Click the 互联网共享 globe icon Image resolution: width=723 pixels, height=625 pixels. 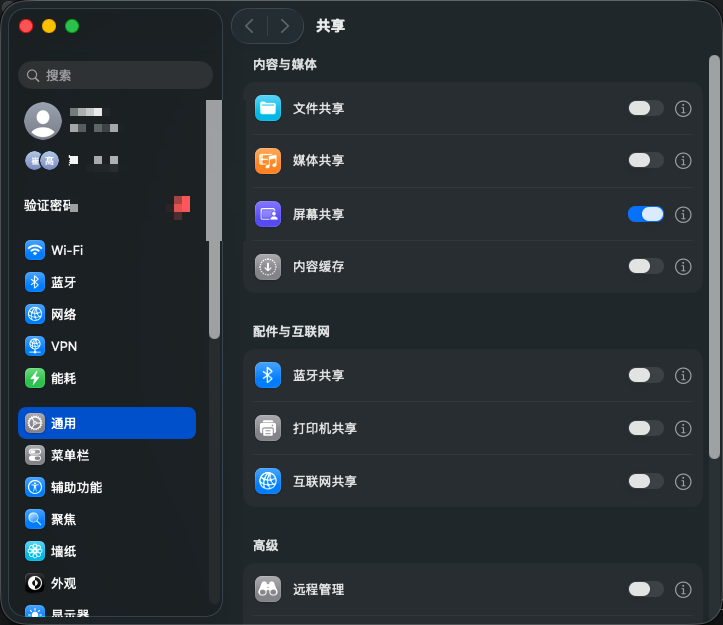click(x=267, y=481)
